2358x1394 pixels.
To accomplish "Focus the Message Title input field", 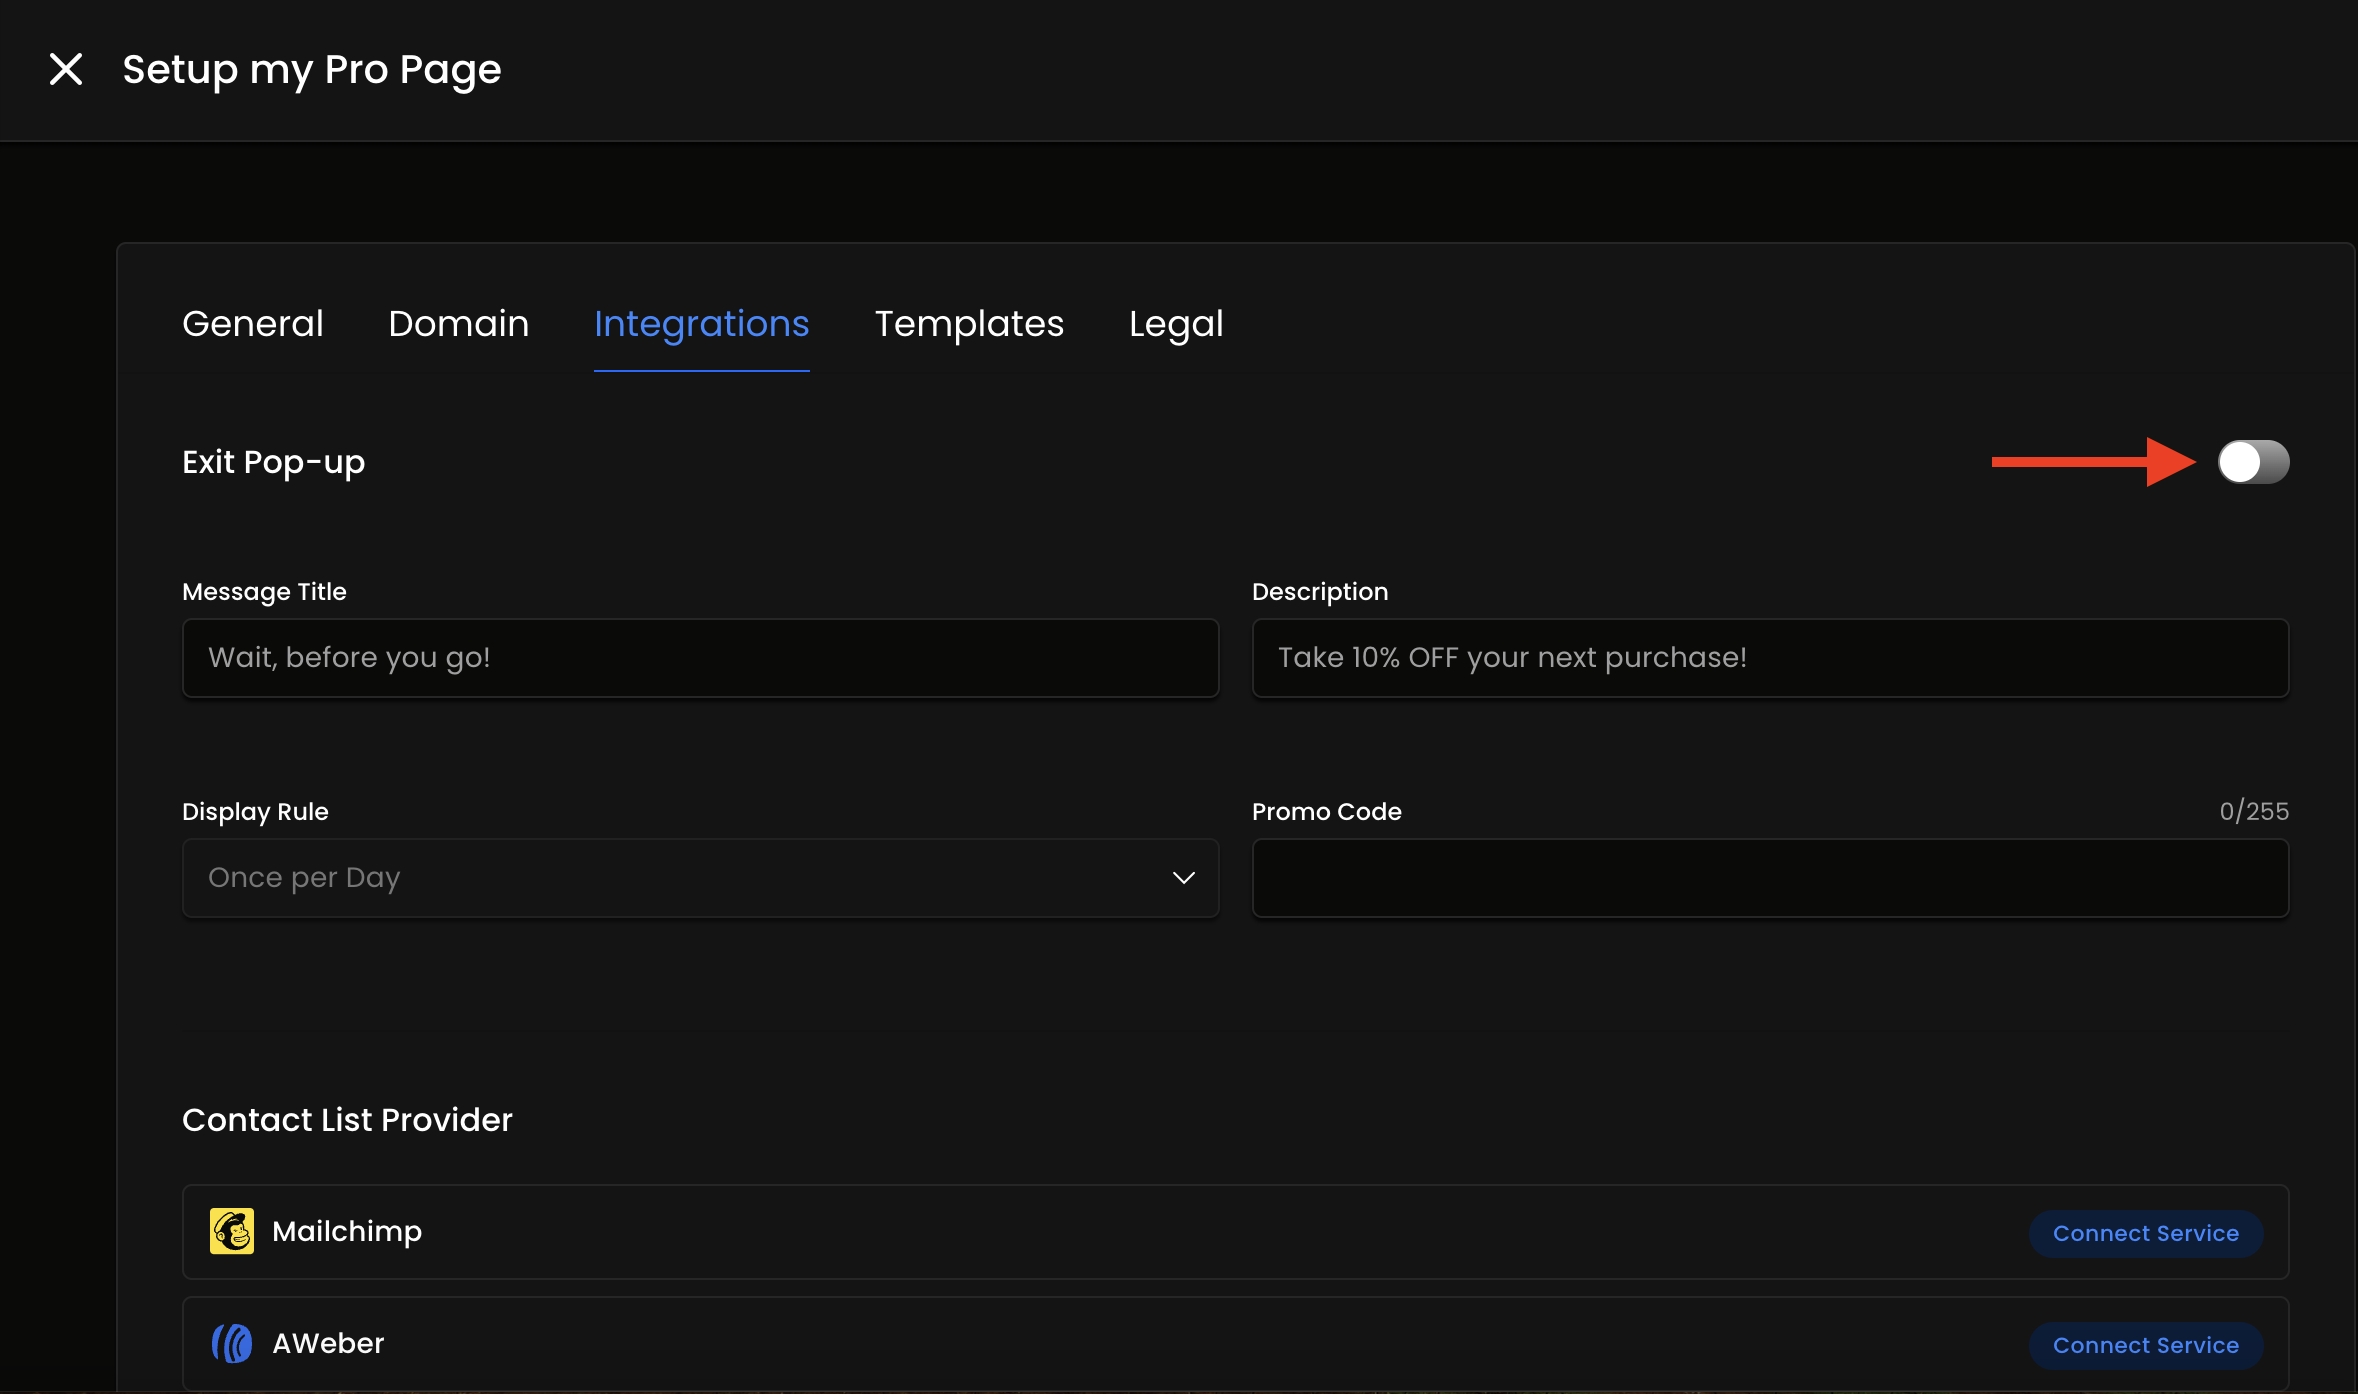I will (700, 658).
